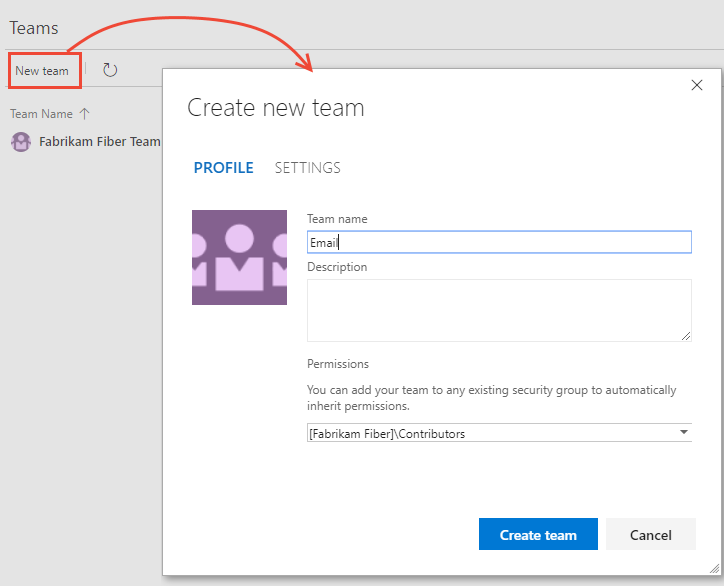Click the Permissions label text
The width and height of the screenshot is (724, 587).
pyautogui.click(x=338, y=364)
